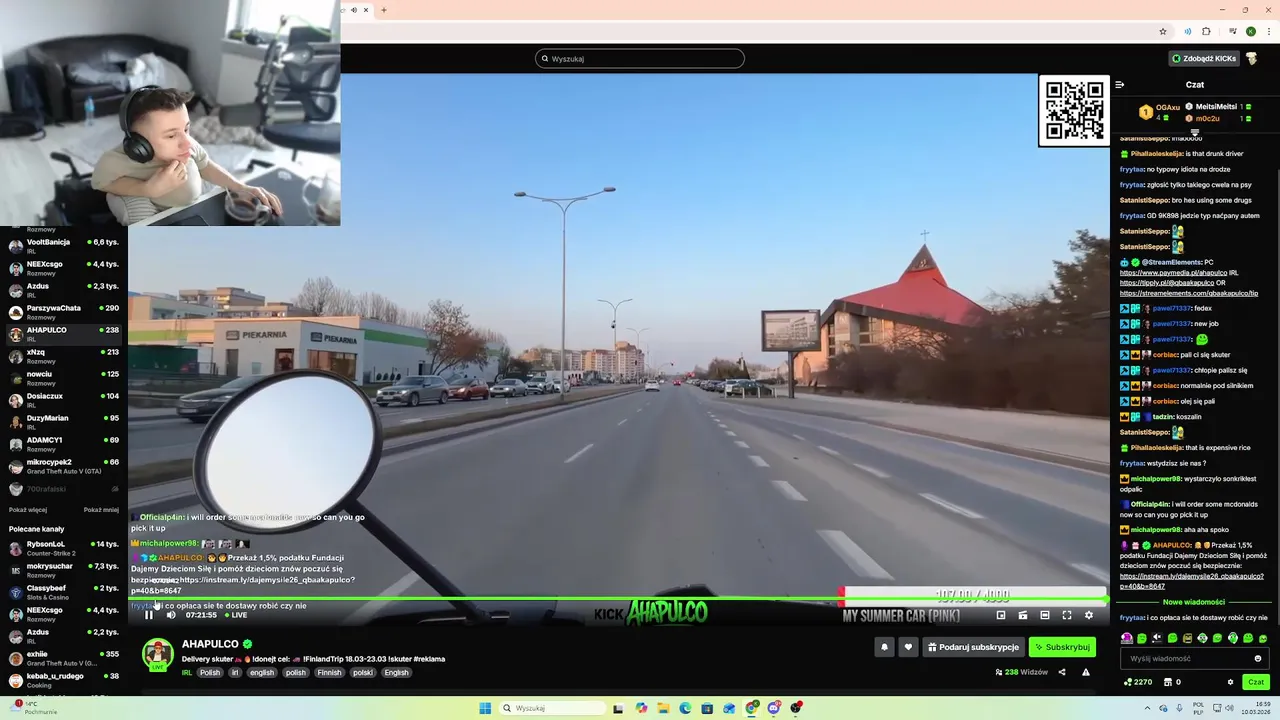The height and width of the screenshot is (720, 1280).
Task: Open DuzyMarian channel from sidebar
Action: point(64,422)
